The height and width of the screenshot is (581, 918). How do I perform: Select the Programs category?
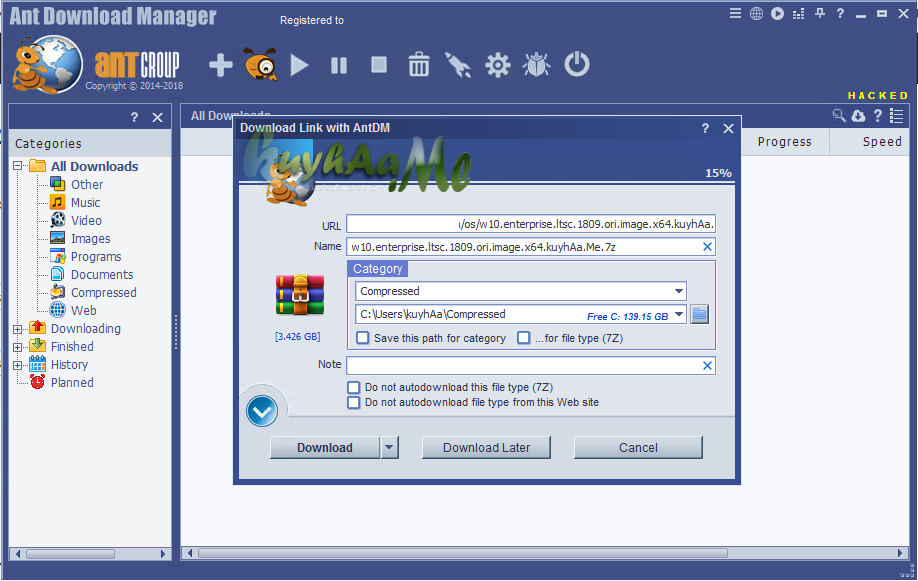point(96,257)
